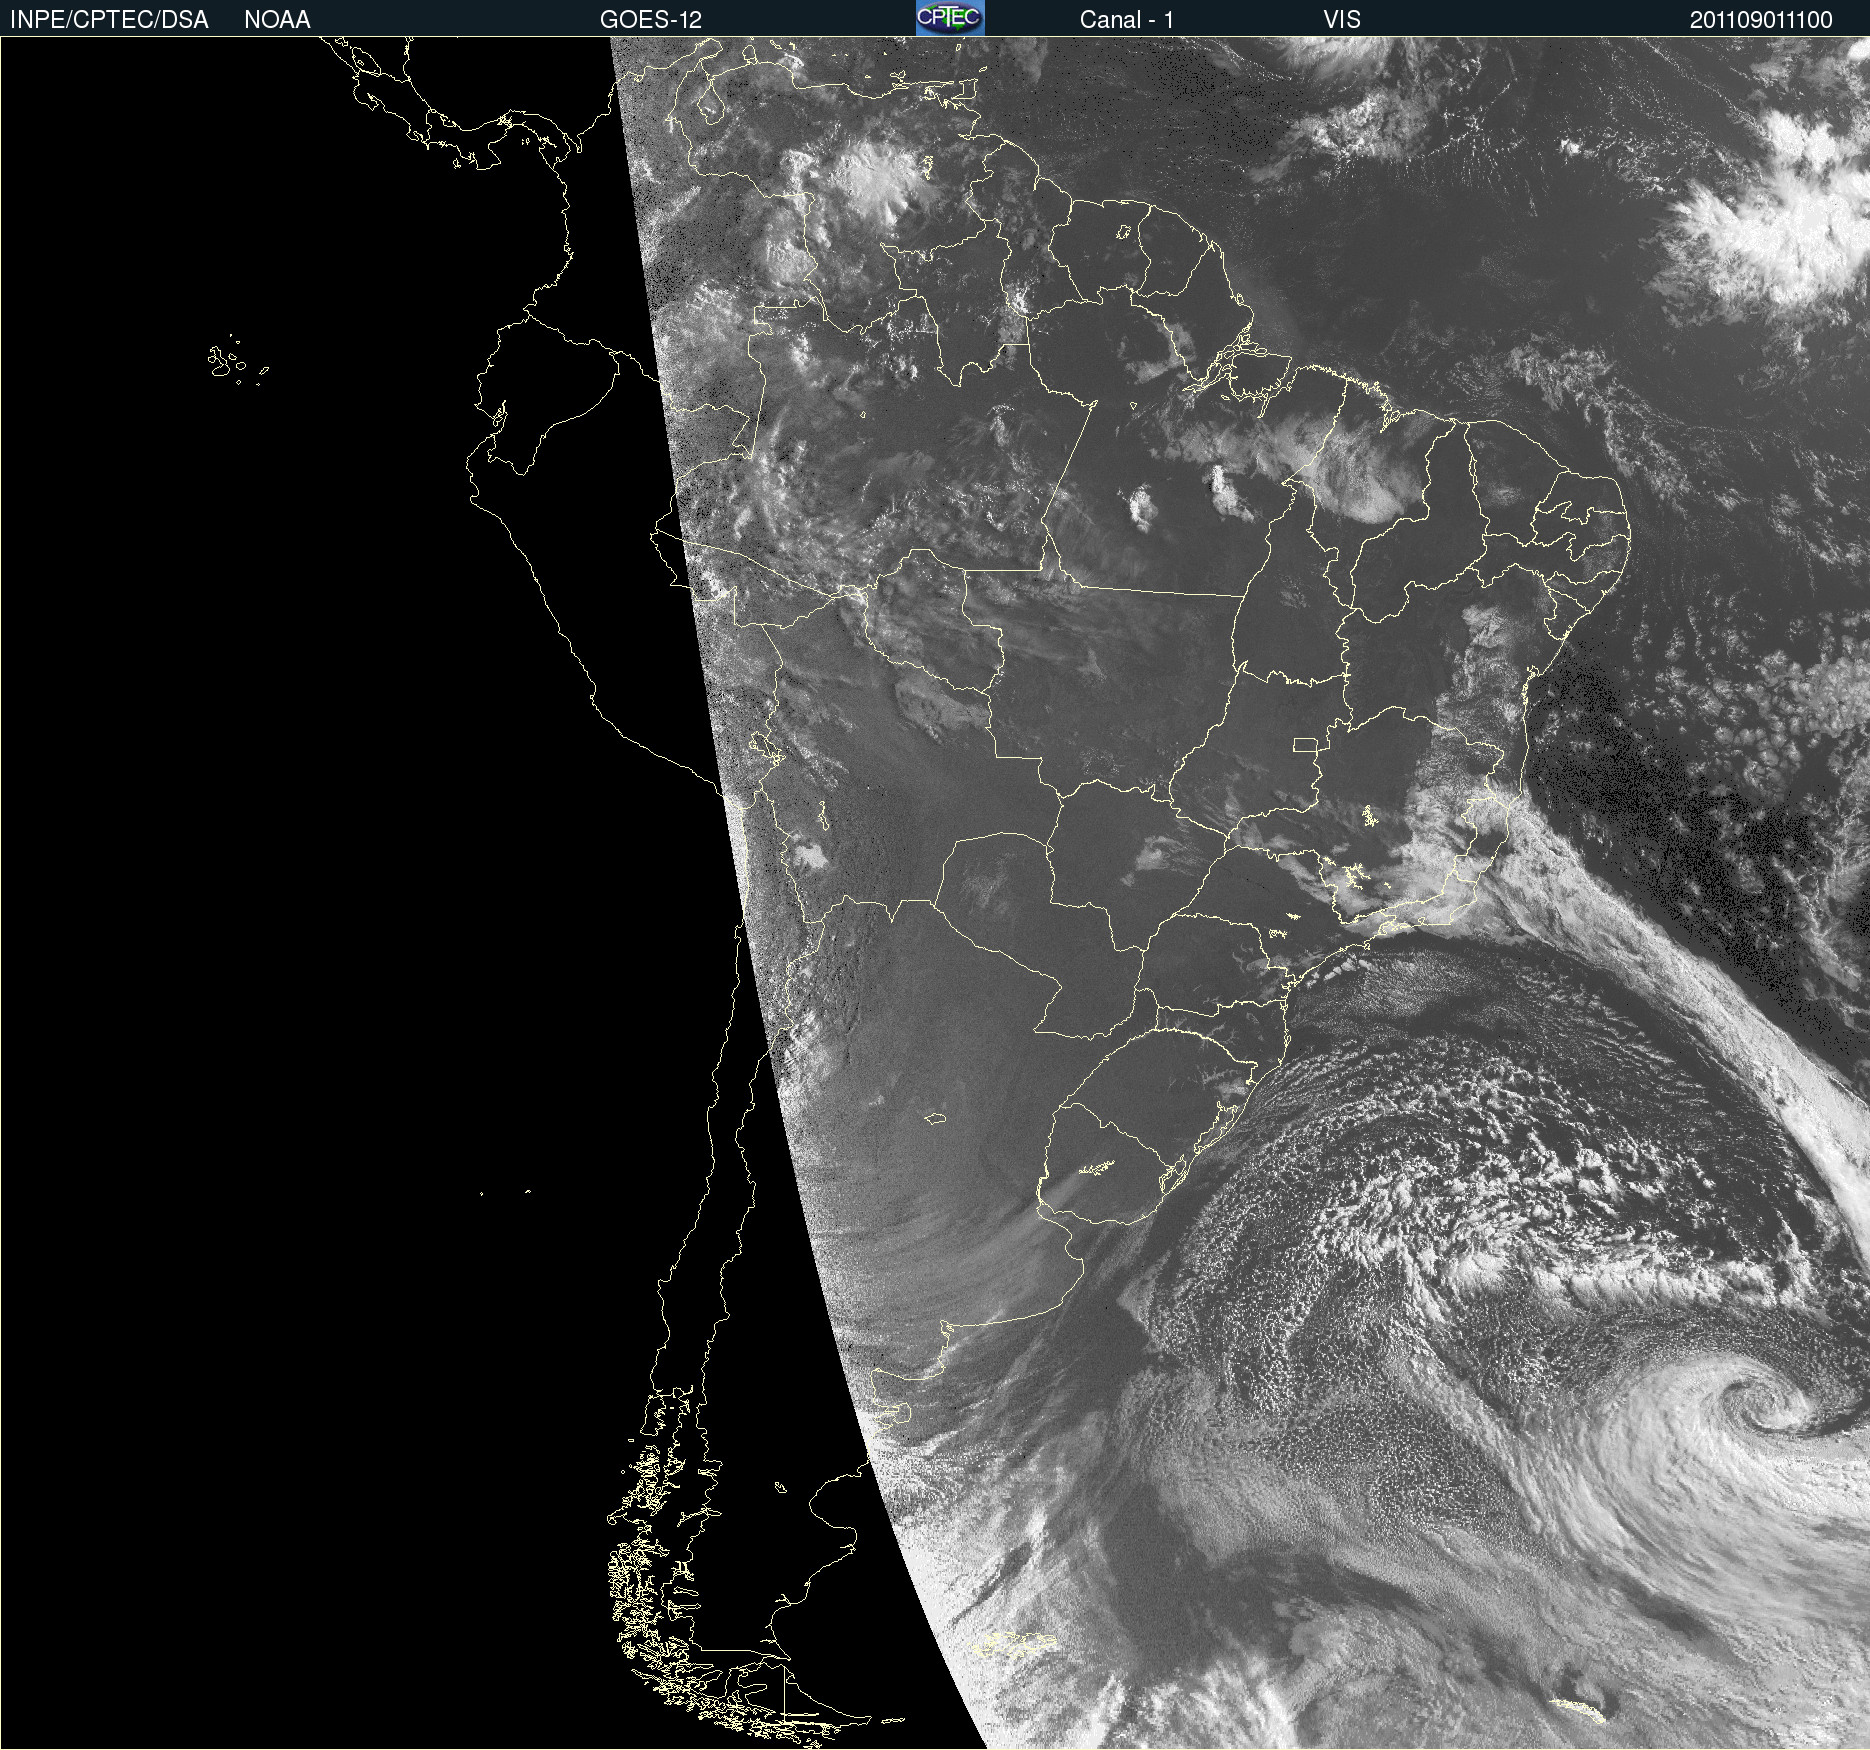Select the 201109011100 timestamp
Viewport: 1870px width, 1750px height.
pyautogui.click(x=1761, y=20)
